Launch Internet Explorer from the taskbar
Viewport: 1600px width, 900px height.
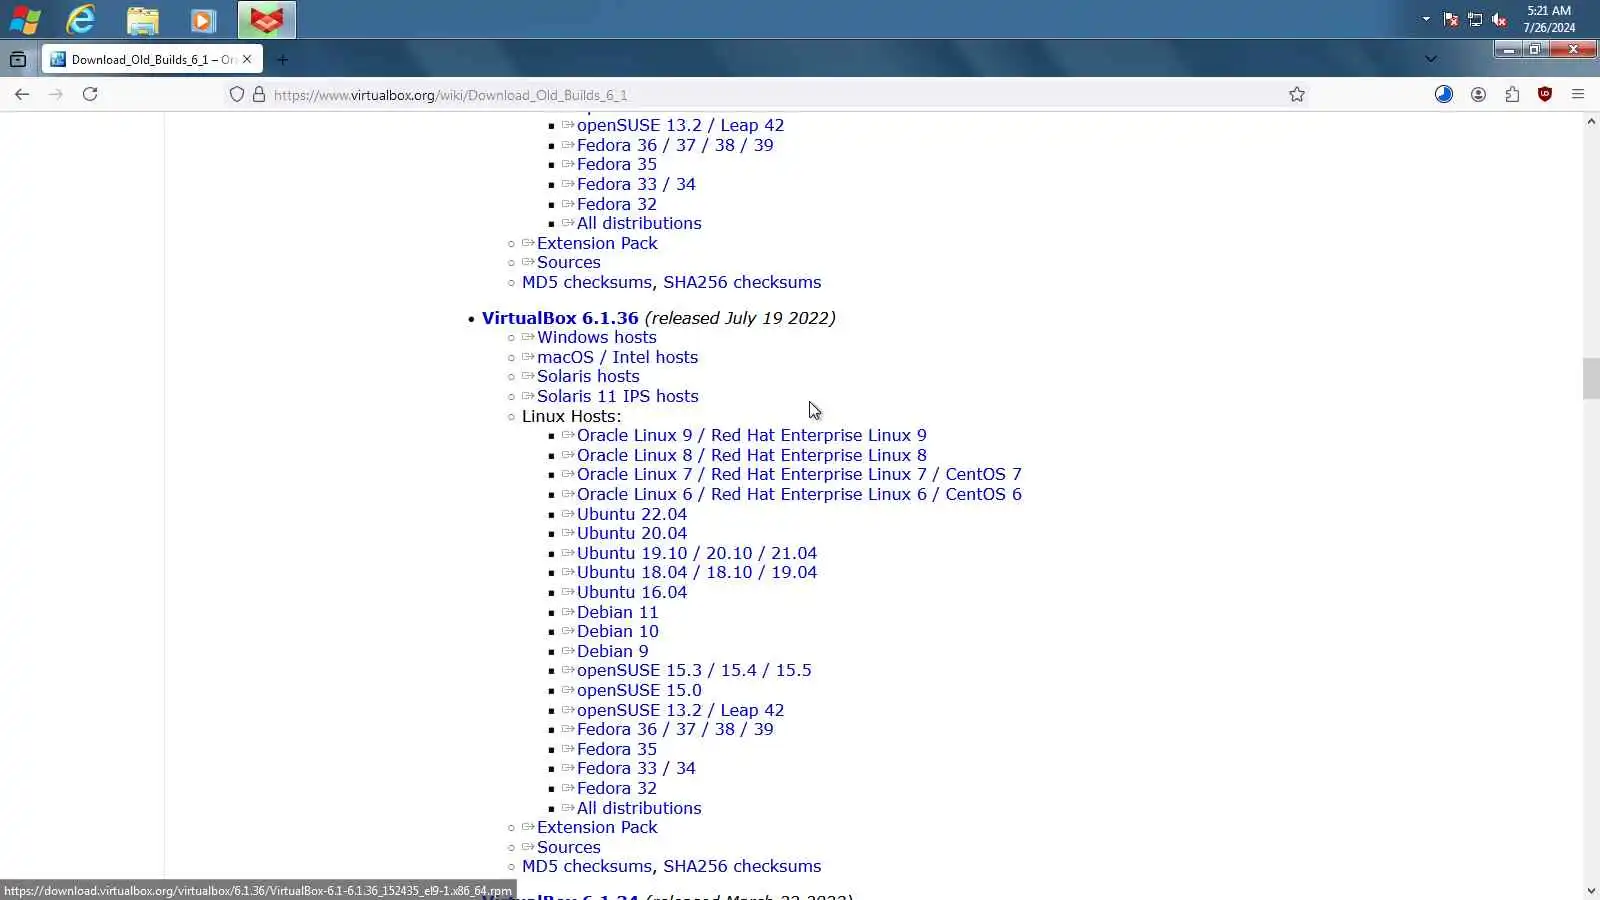coord(81,19)
